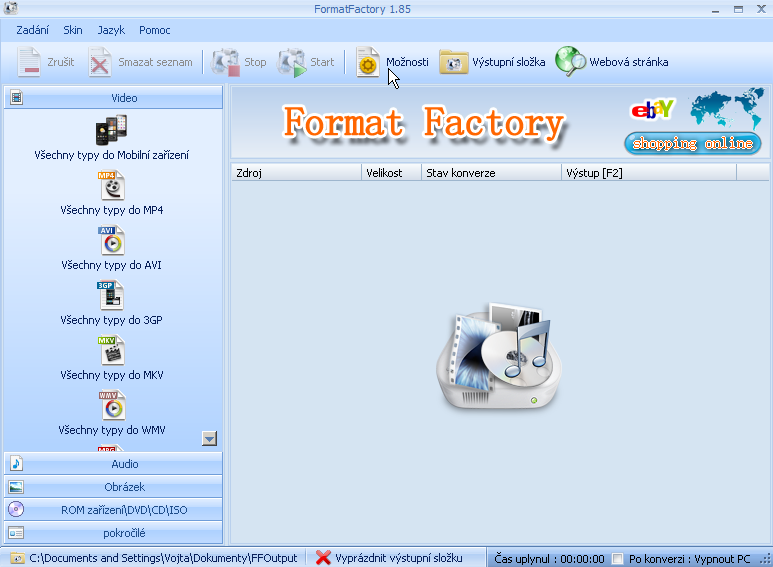
Task: Click the Zrušit toolbar icon
Action: tap(29, 62)
